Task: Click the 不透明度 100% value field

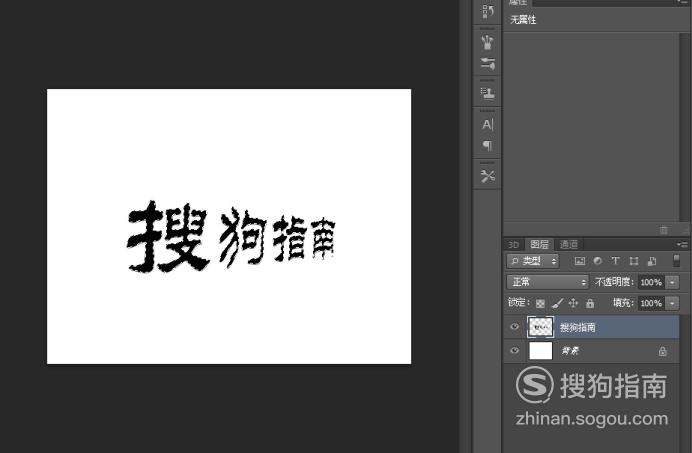Action: tap(651, 282)
